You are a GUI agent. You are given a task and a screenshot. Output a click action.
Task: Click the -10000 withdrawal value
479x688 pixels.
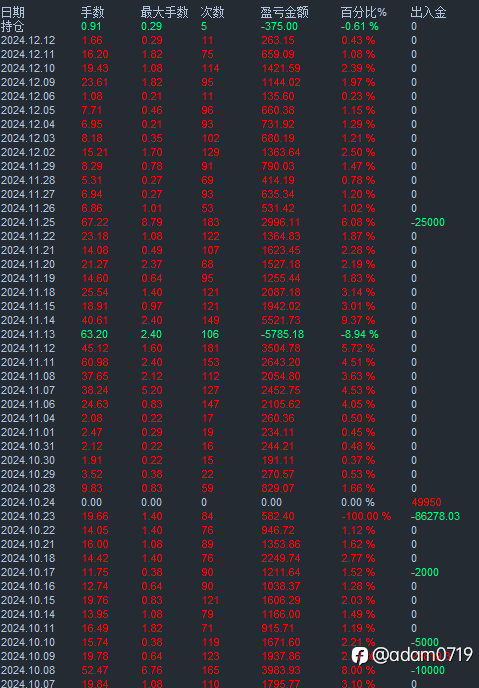428,671
